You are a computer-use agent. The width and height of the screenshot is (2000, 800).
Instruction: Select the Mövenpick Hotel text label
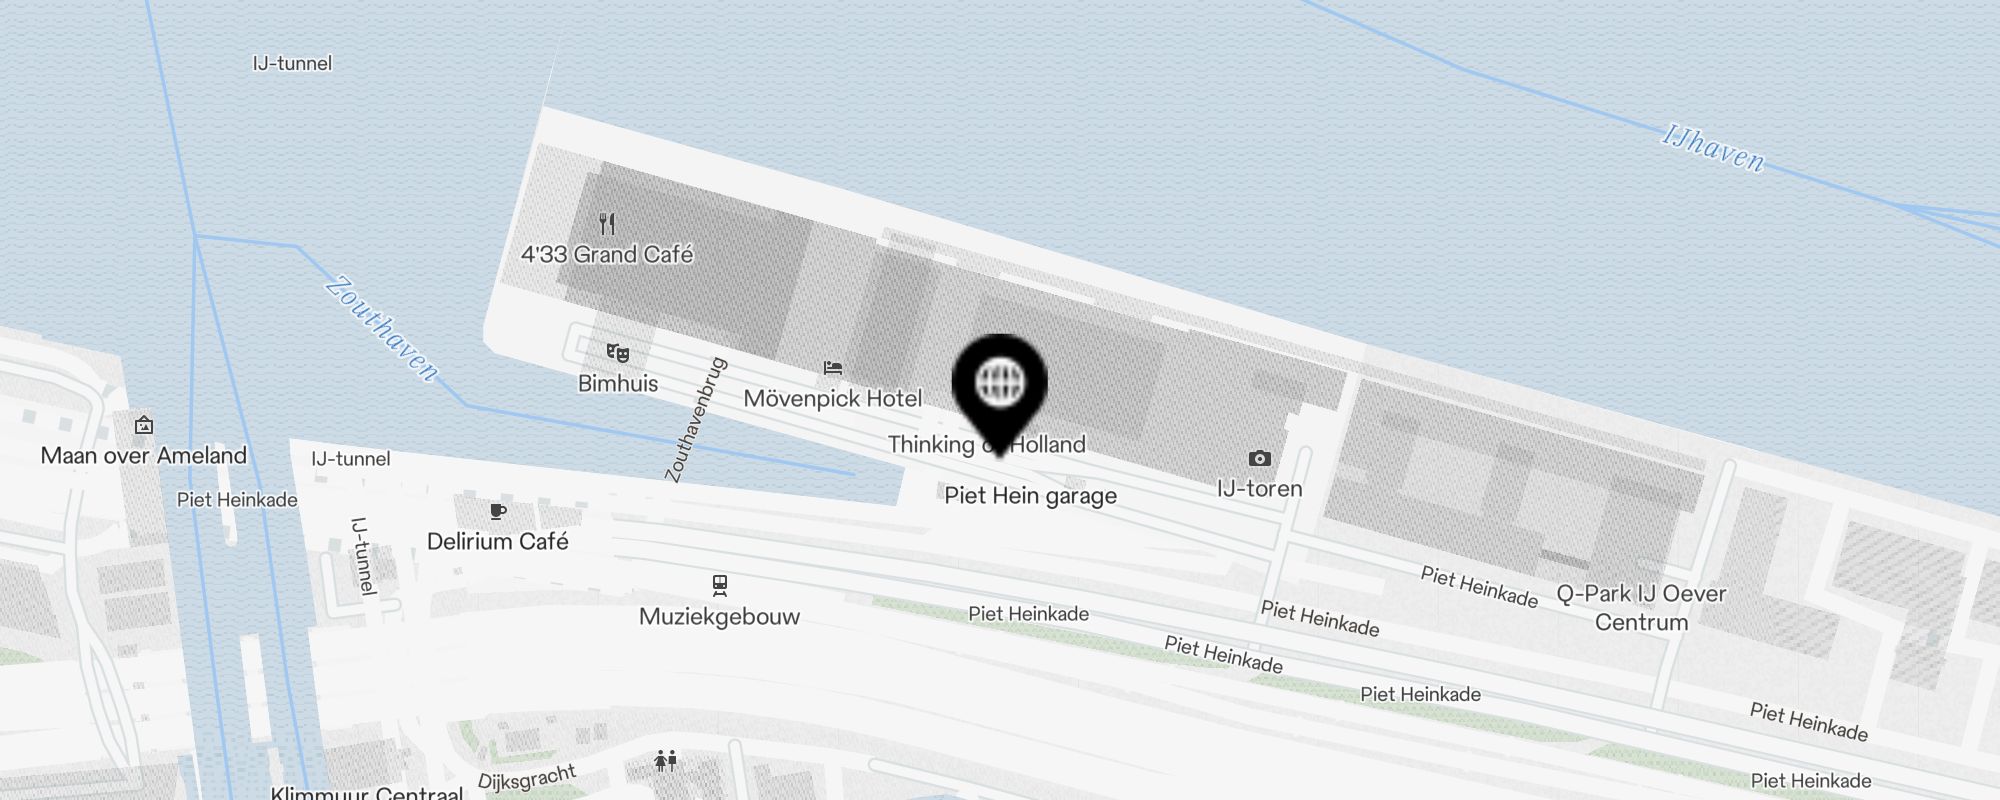tap(833, 399)
